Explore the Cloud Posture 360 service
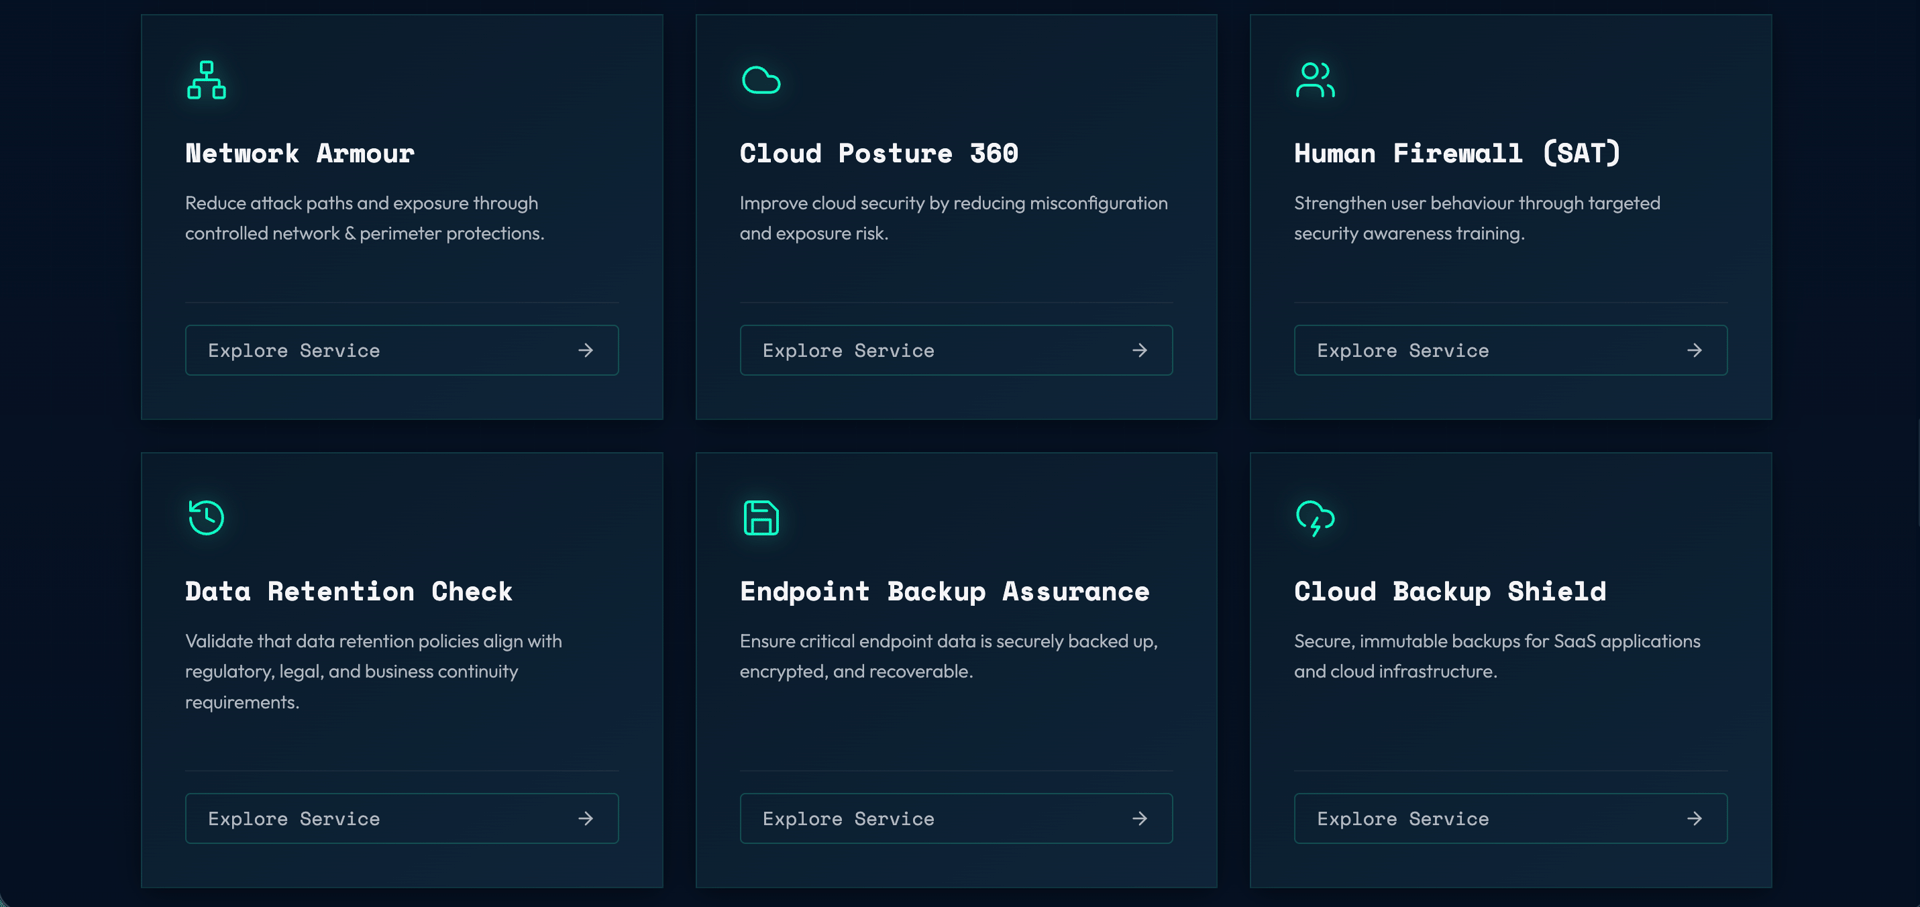Screen dimensions: 1920x907 pos(955,351)
